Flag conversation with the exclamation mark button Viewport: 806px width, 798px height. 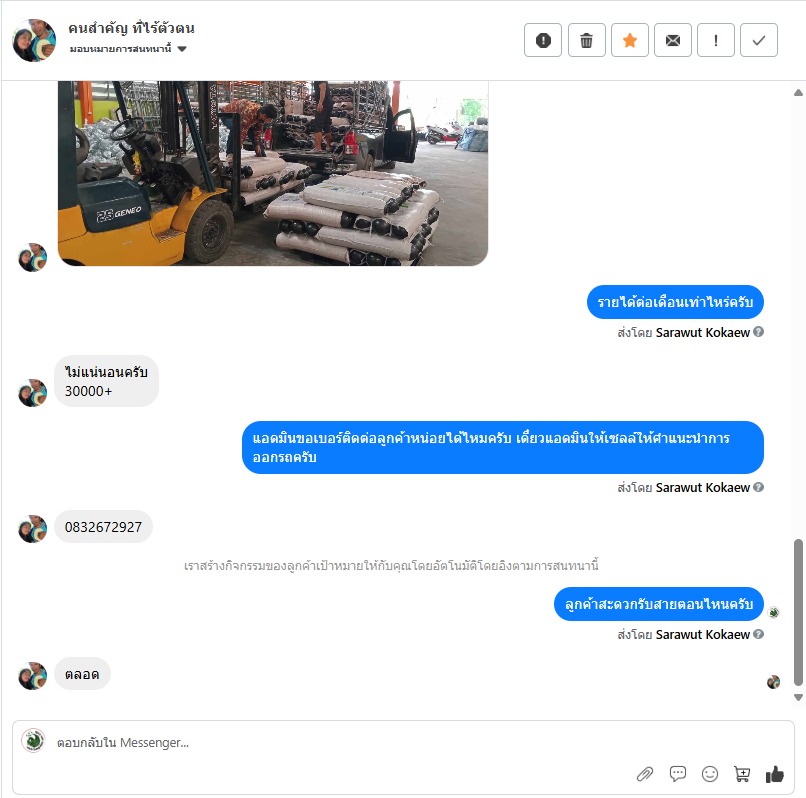[x=716, y=40]
